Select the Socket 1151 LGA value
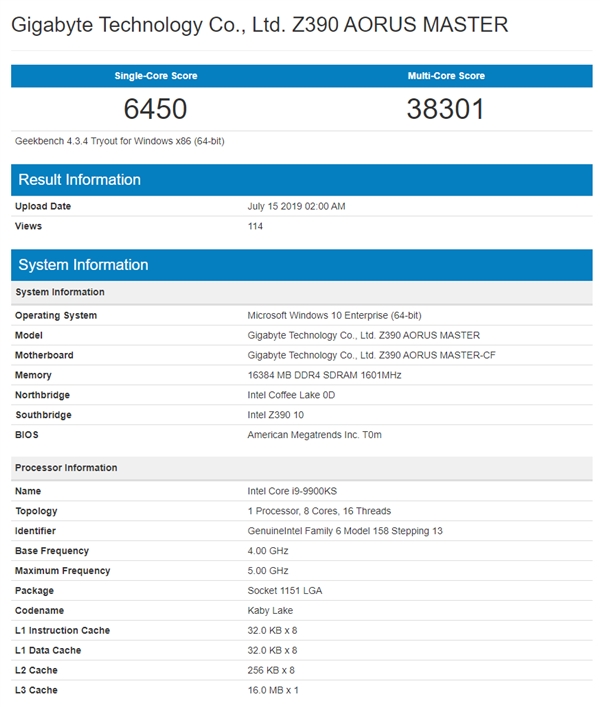This screenshot has width=600, height=707. (x=285, y=591)
